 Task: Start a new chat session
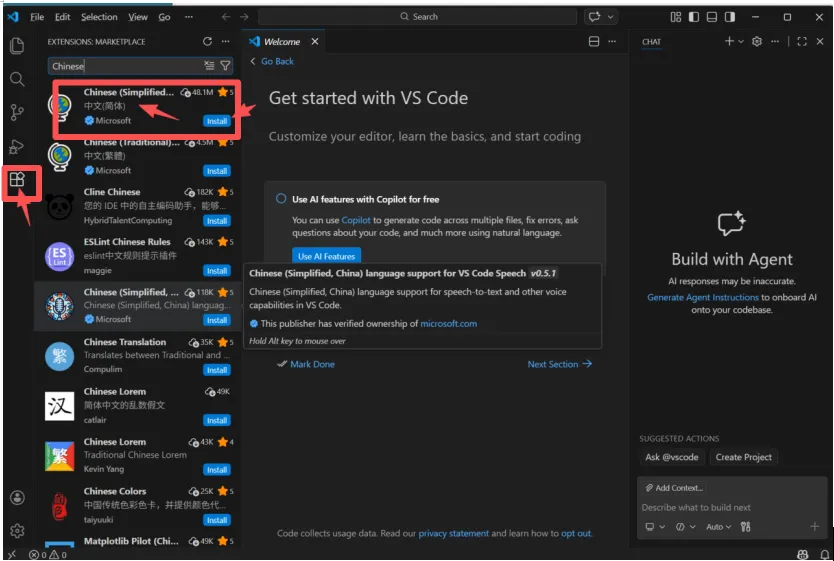tap(729, 41)
